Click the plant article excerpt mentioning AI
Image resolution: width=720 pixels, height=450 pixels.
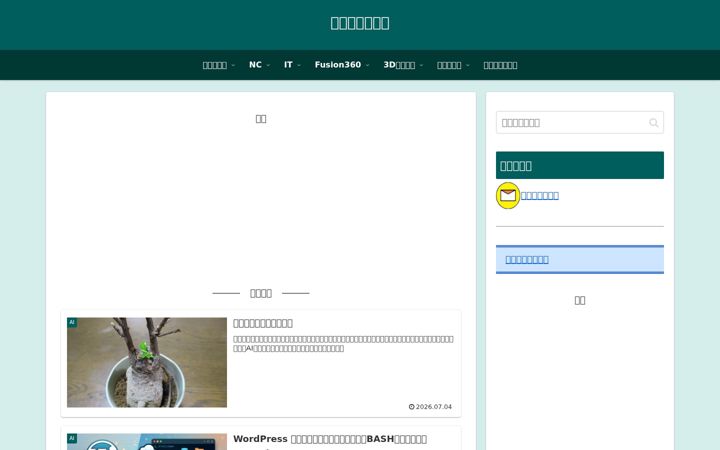point(343,343)
